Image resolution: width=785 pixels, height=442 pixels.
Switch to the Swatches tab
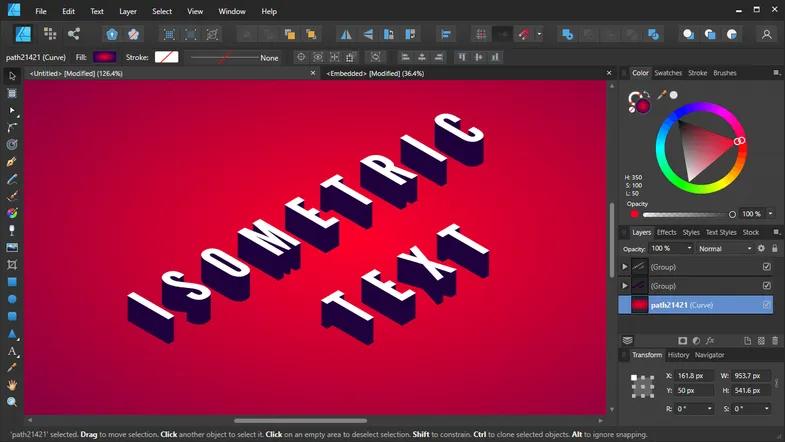tap(667, 73)
